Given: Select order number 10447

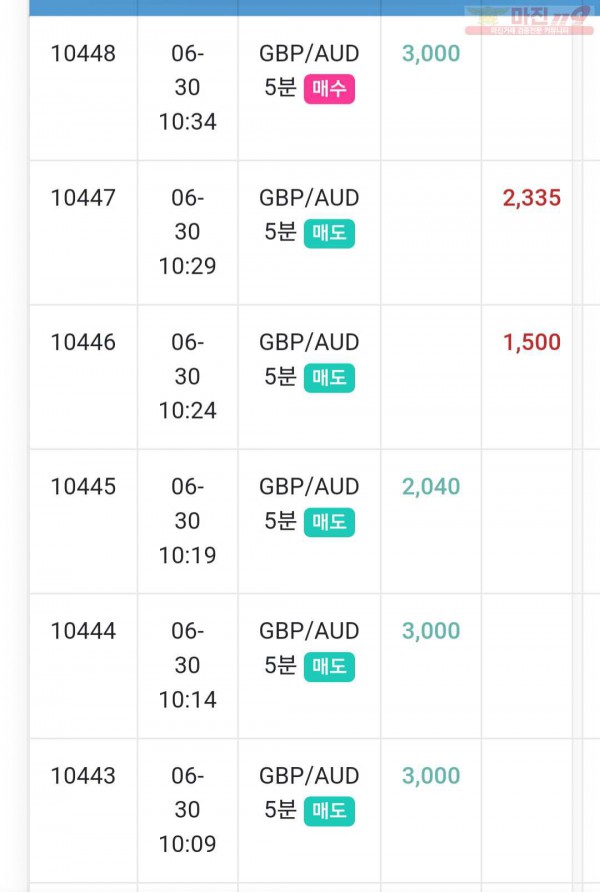Looking at the screenshot, I should (x=83, y=198).
